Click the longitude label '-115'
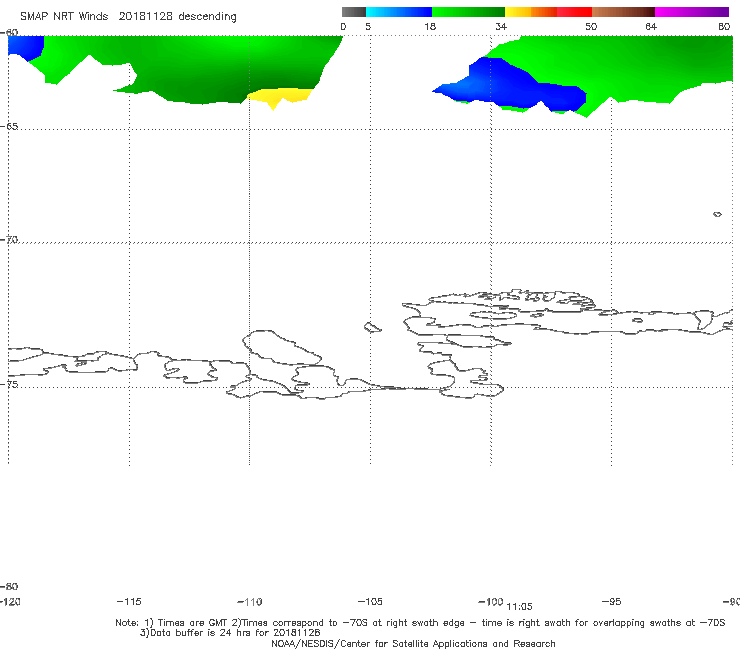The height and width of the screenshot is (650, 740). (x=129, y=601)
